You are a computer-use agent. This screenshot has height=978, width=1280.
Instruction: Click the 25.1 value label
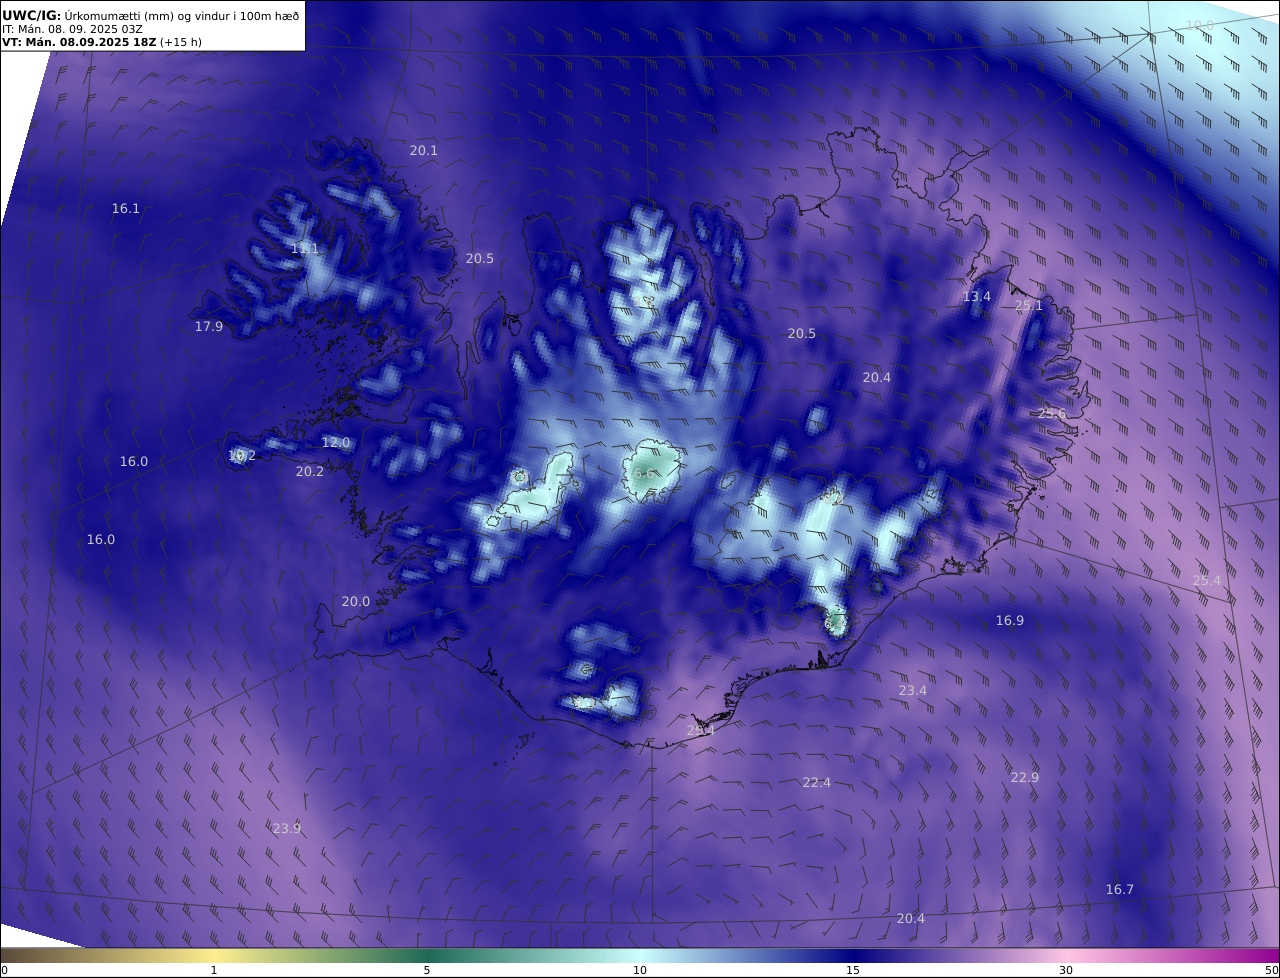coord(1029,306)
